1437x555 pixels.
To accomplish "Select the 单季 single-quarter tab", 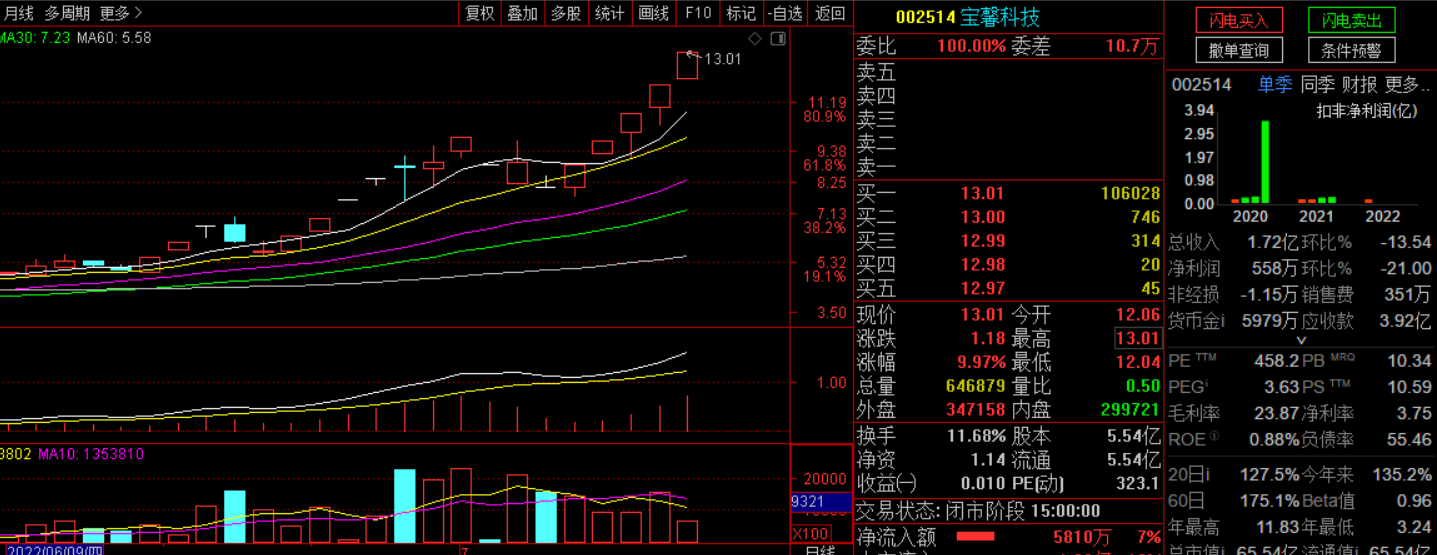I will 1275,85.
